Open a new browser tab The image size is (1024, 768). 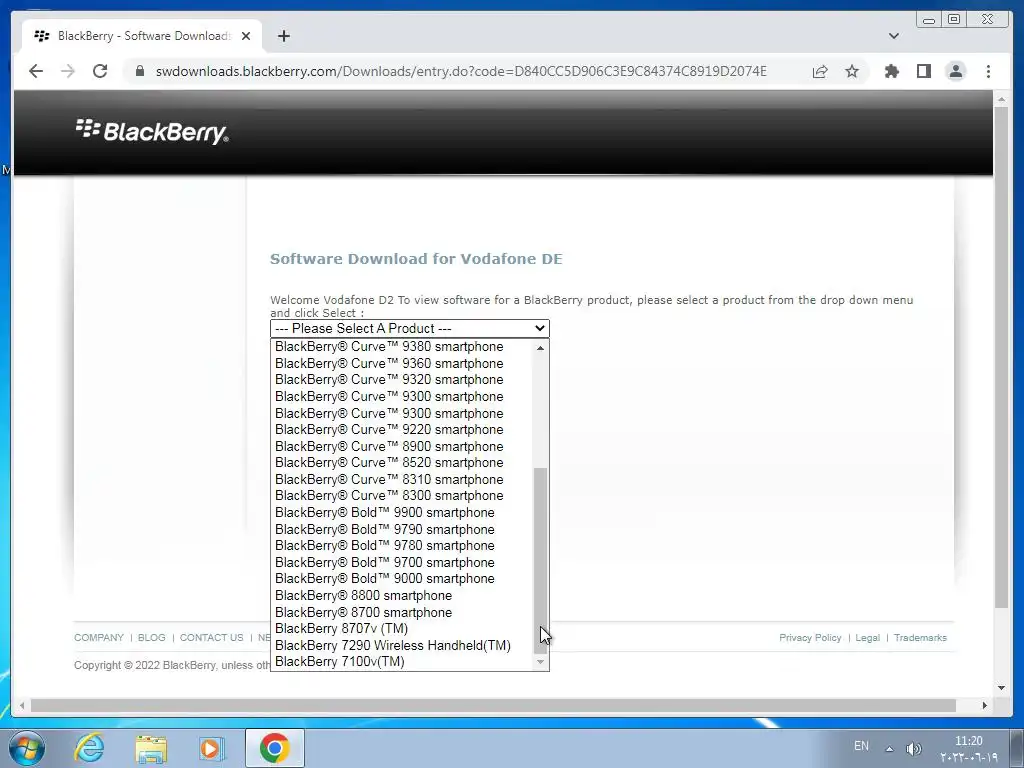(x=283, y=36)
